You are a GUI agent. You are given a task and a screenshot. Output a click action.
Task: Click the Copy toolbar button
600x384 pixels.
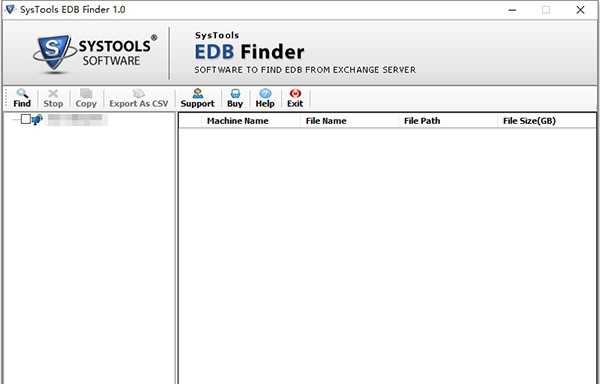(x=86, y=98)
